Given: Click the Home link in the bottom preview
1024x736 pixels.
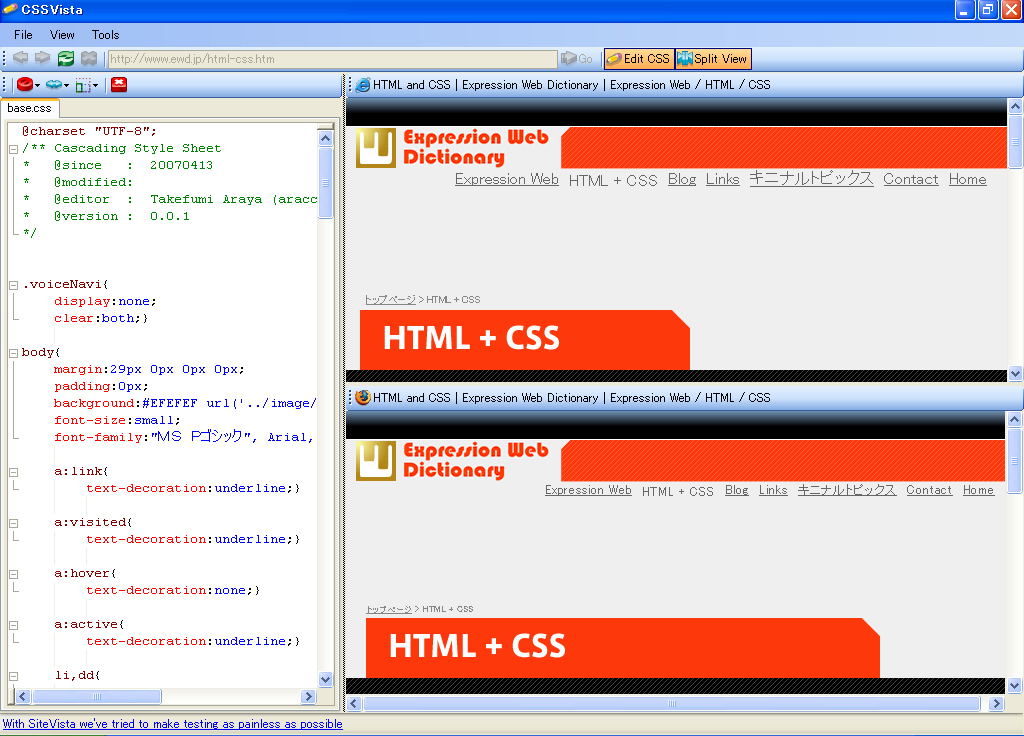Looking at the screenshot, I should point(978,490).
